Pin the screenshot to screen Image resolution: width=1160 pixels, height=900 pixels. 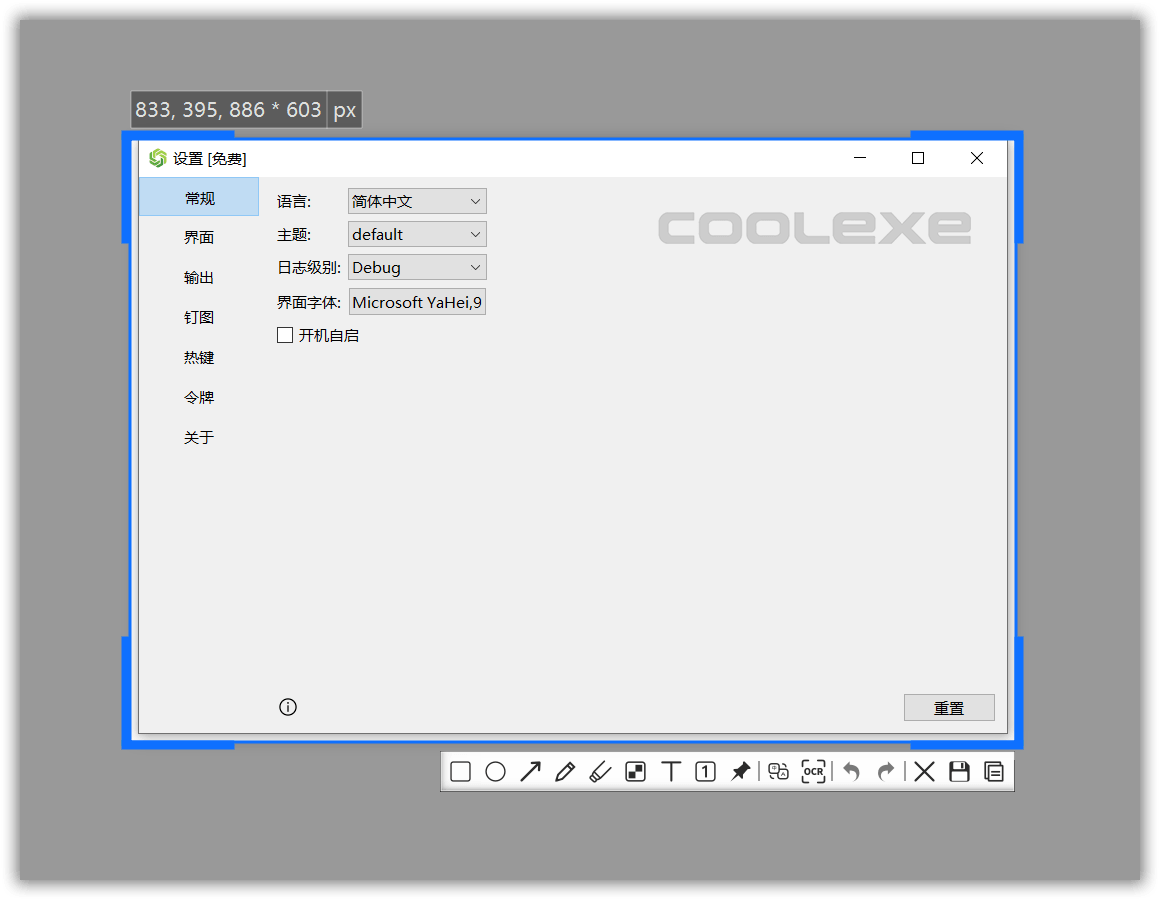pos(740,771)
